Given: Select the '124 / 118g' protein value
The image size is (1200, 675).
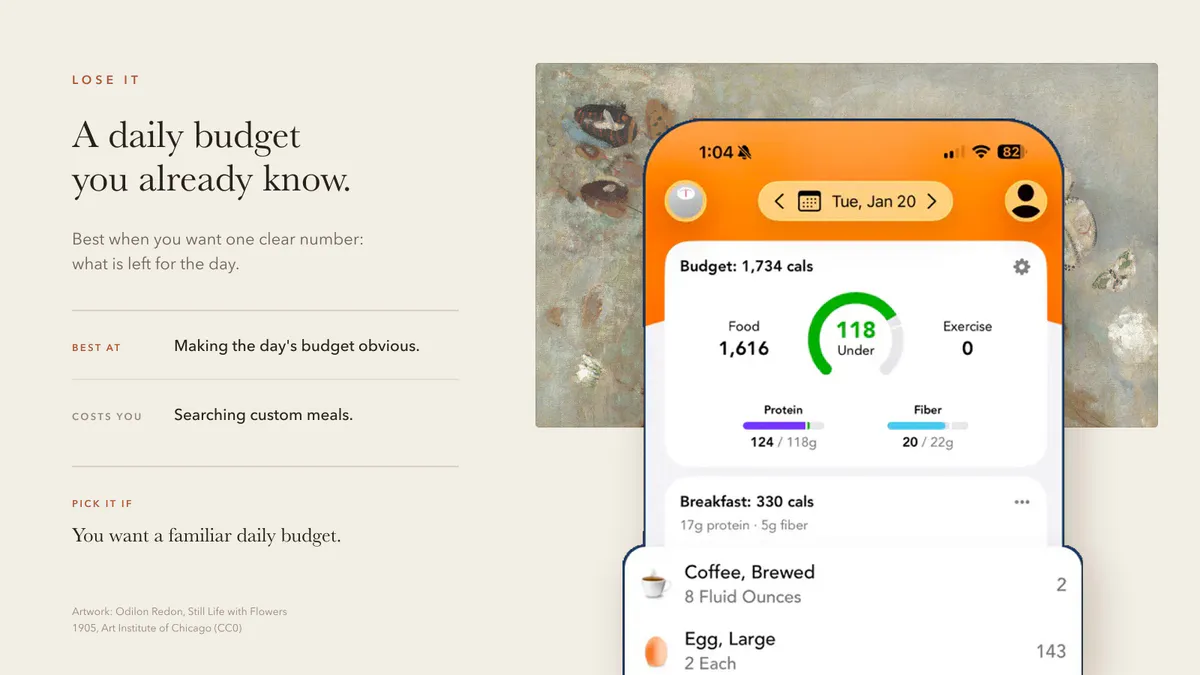Looking at the screenshot, I should point(783,442).
